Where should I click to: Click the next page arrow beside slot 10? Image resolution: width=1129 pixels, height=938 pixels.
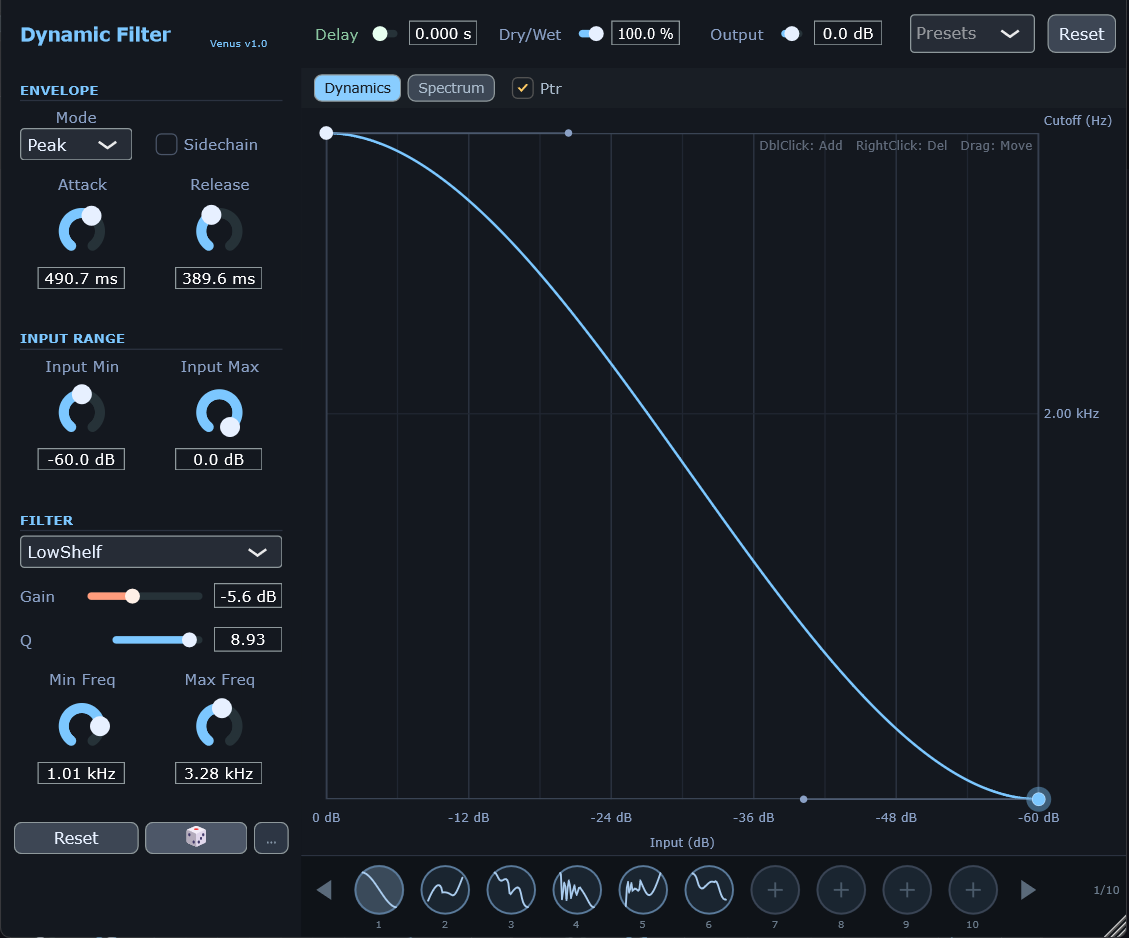pos(1028,889)
